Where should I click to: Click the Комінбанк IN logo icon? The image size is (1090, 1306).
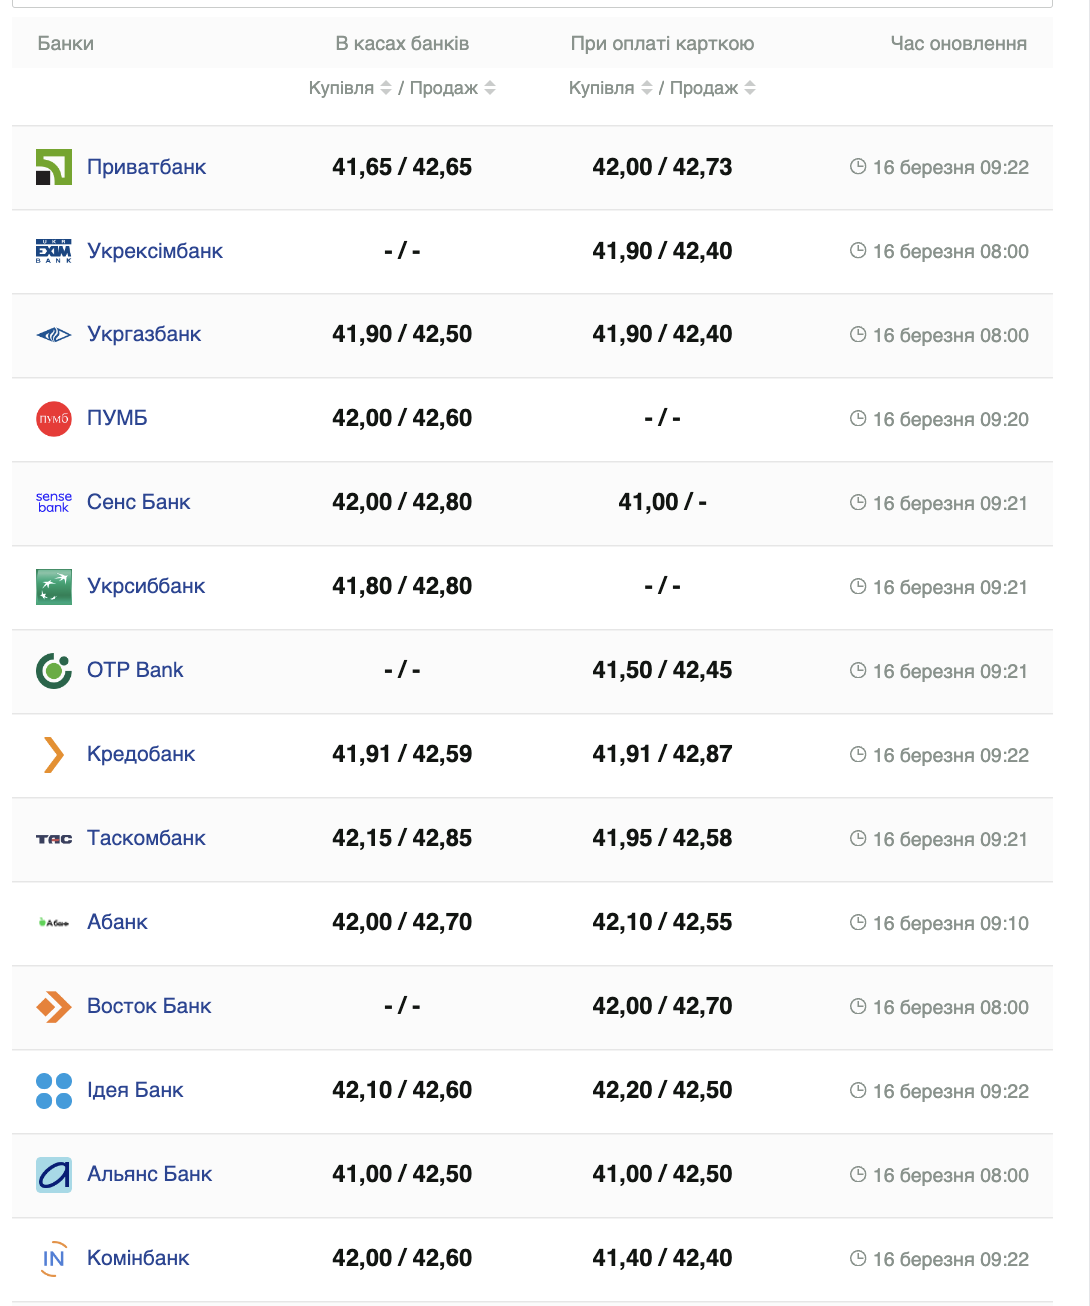[x=53, y=1259]
